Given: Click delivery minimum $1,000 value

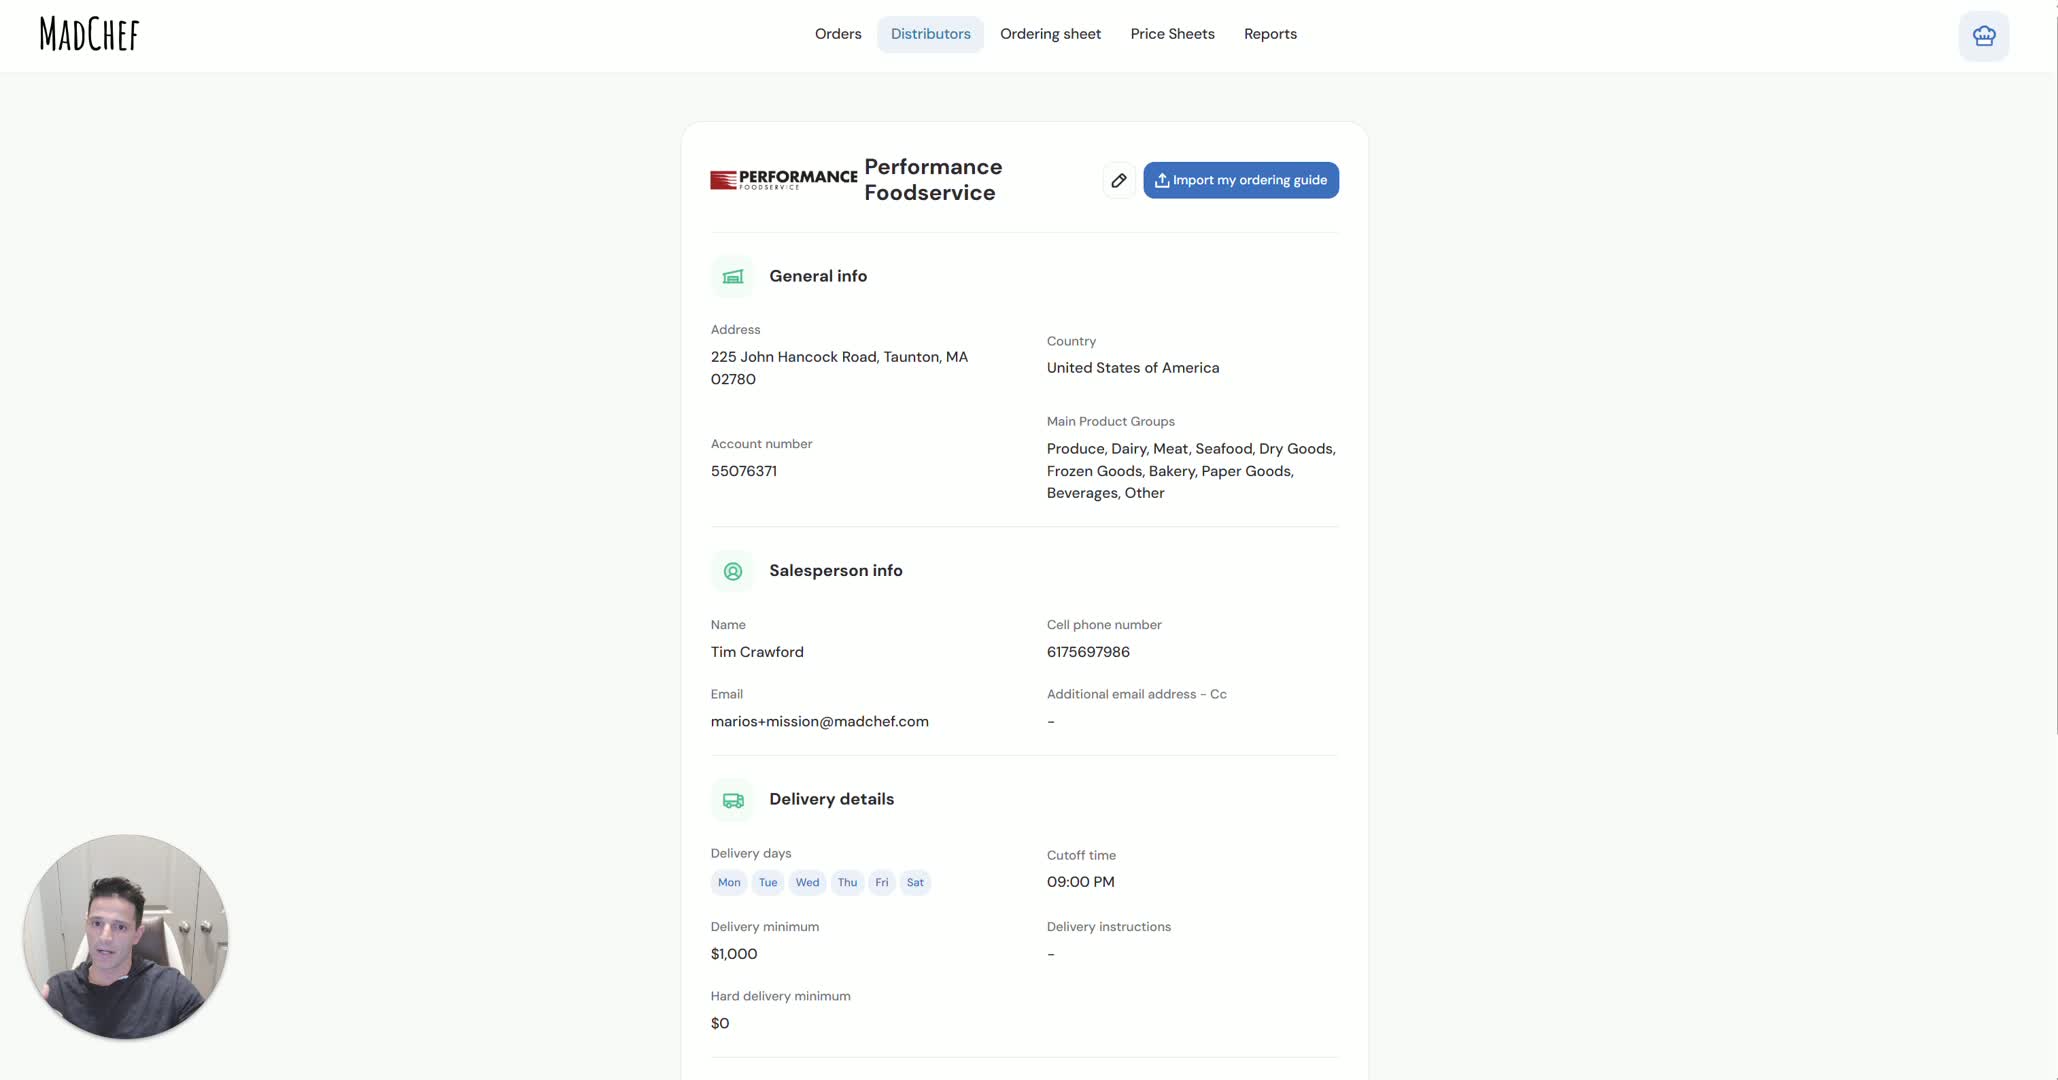Looking at the screenshot, I should pyautogui.click(x=734, y=954).
